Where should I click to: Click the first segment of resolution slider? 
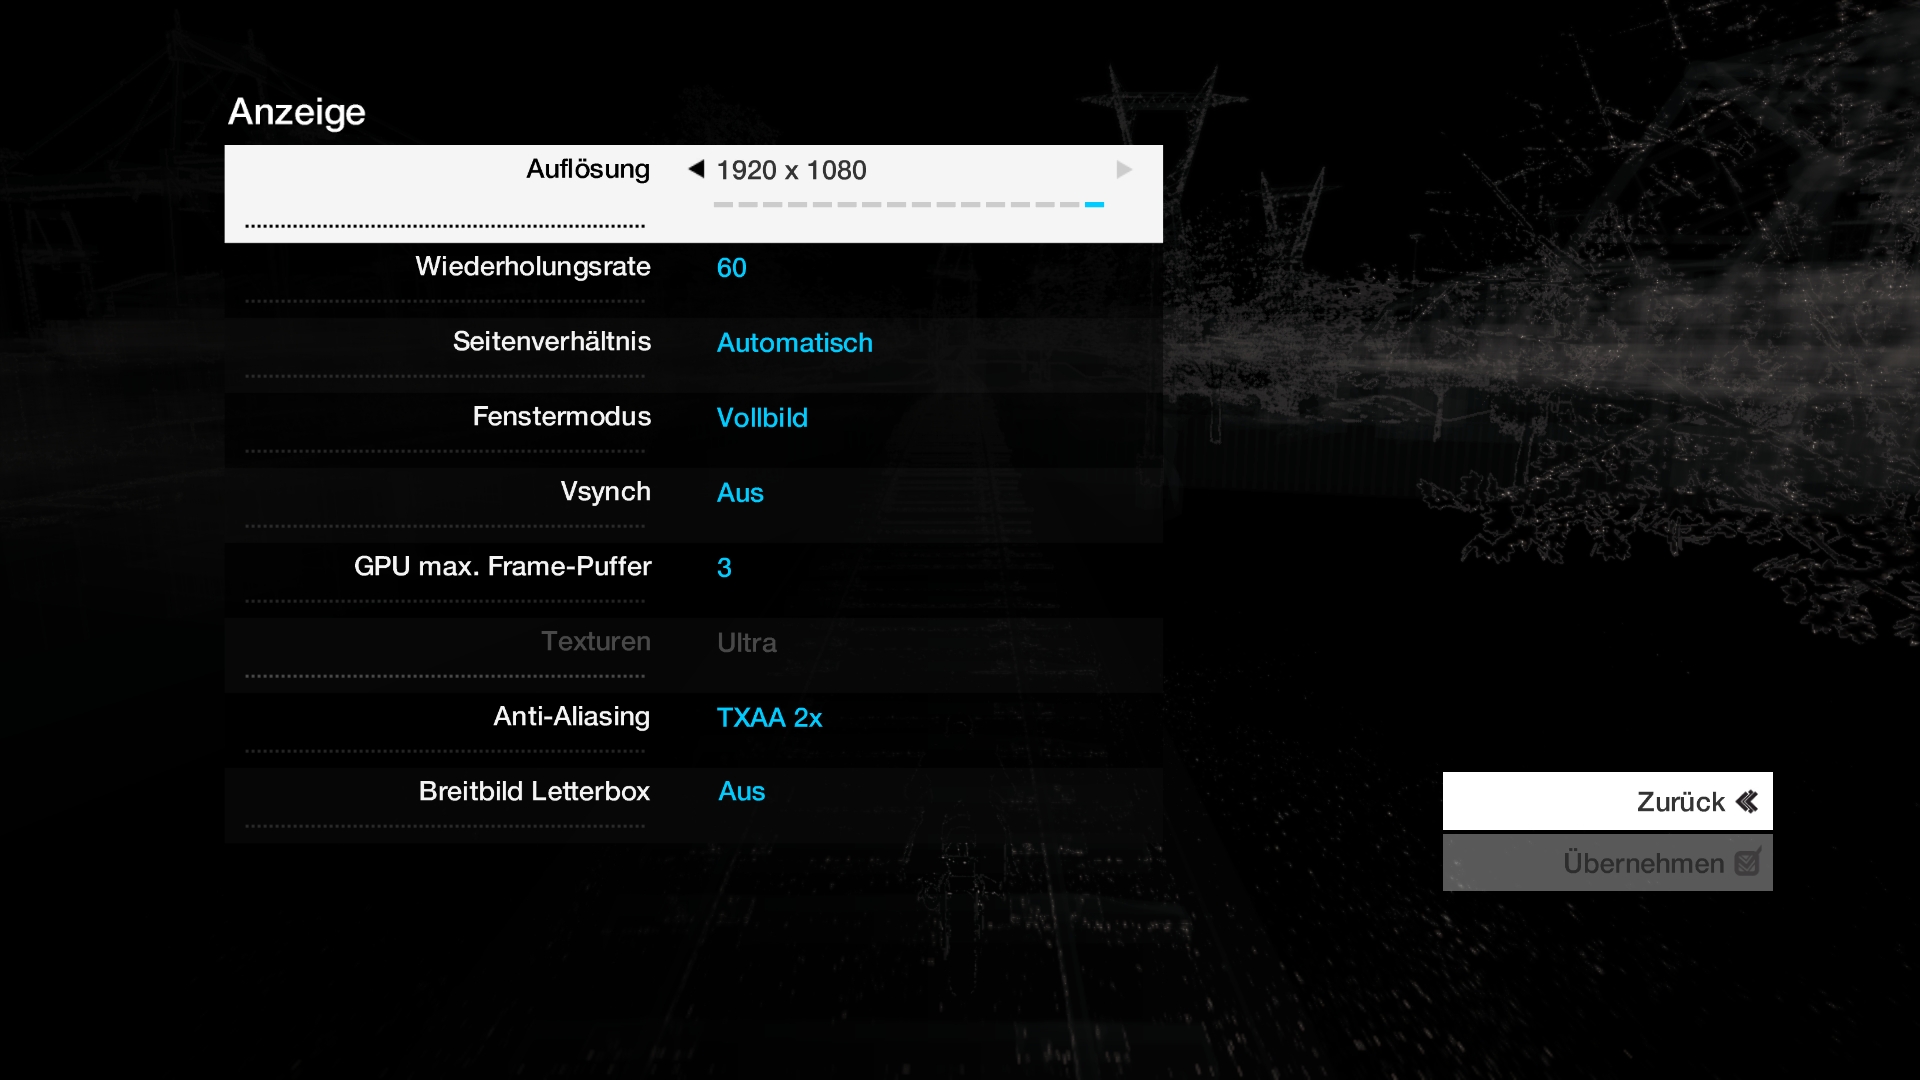pos(723,204)
